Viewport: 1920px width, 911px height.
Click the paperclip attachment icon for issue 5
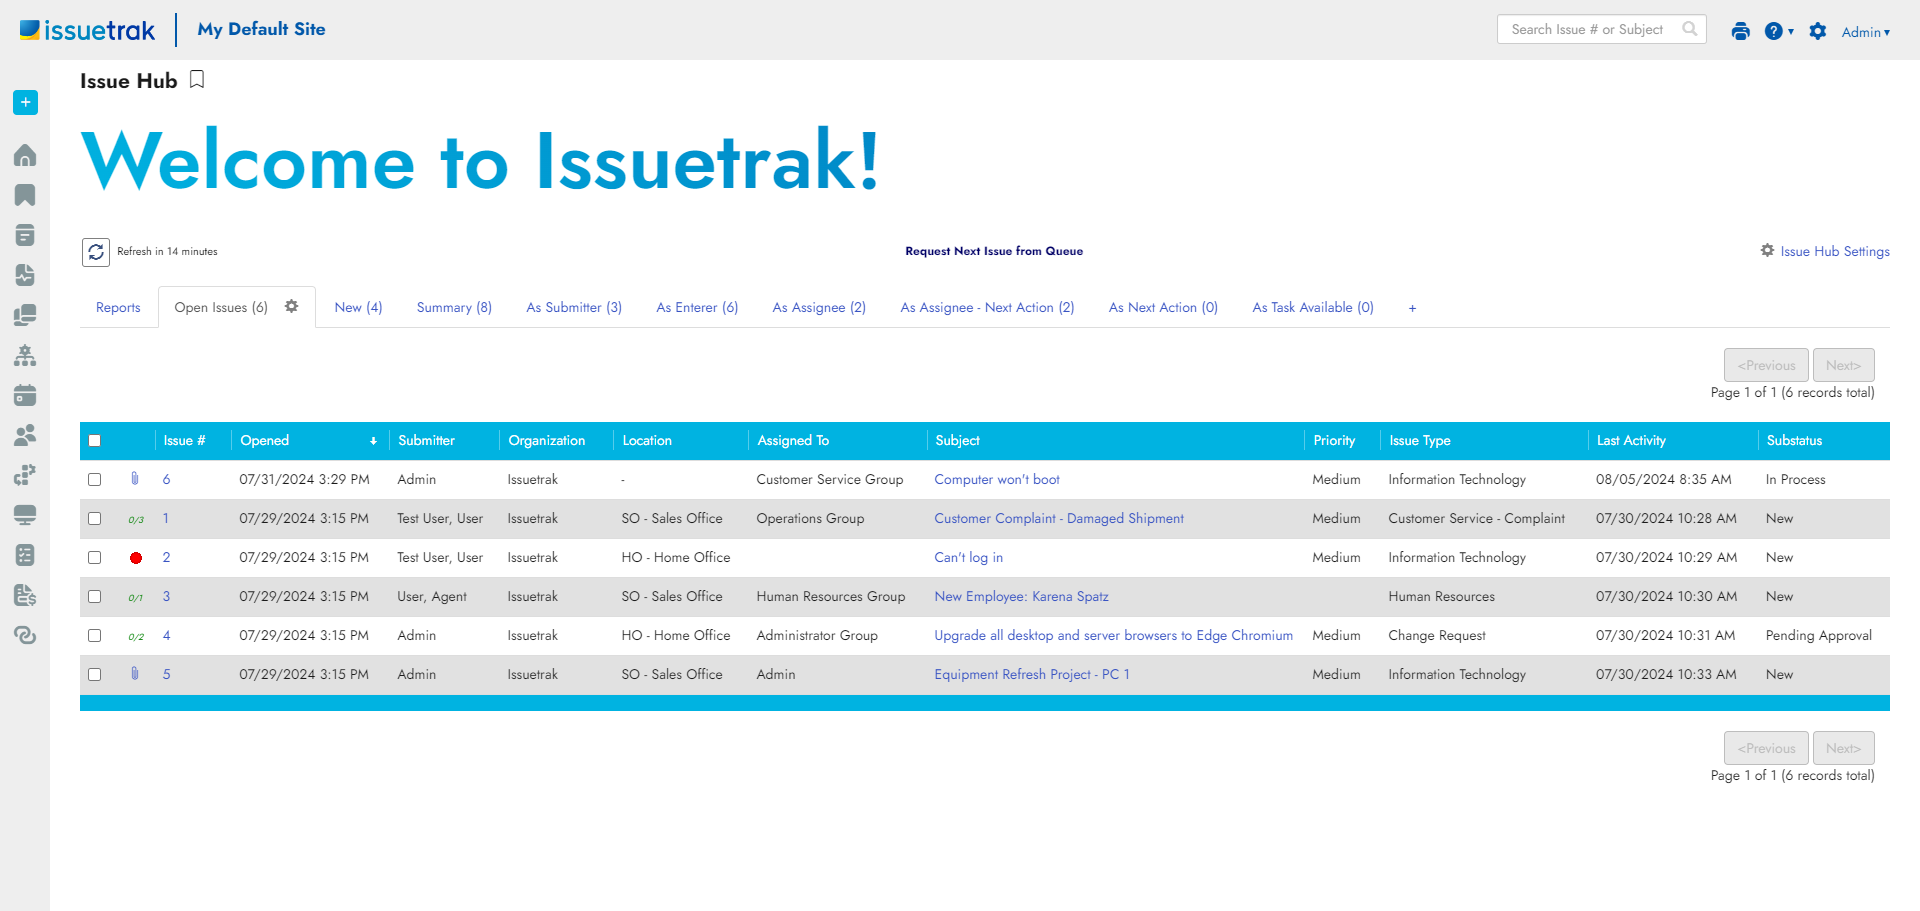[x=135, y=674]
